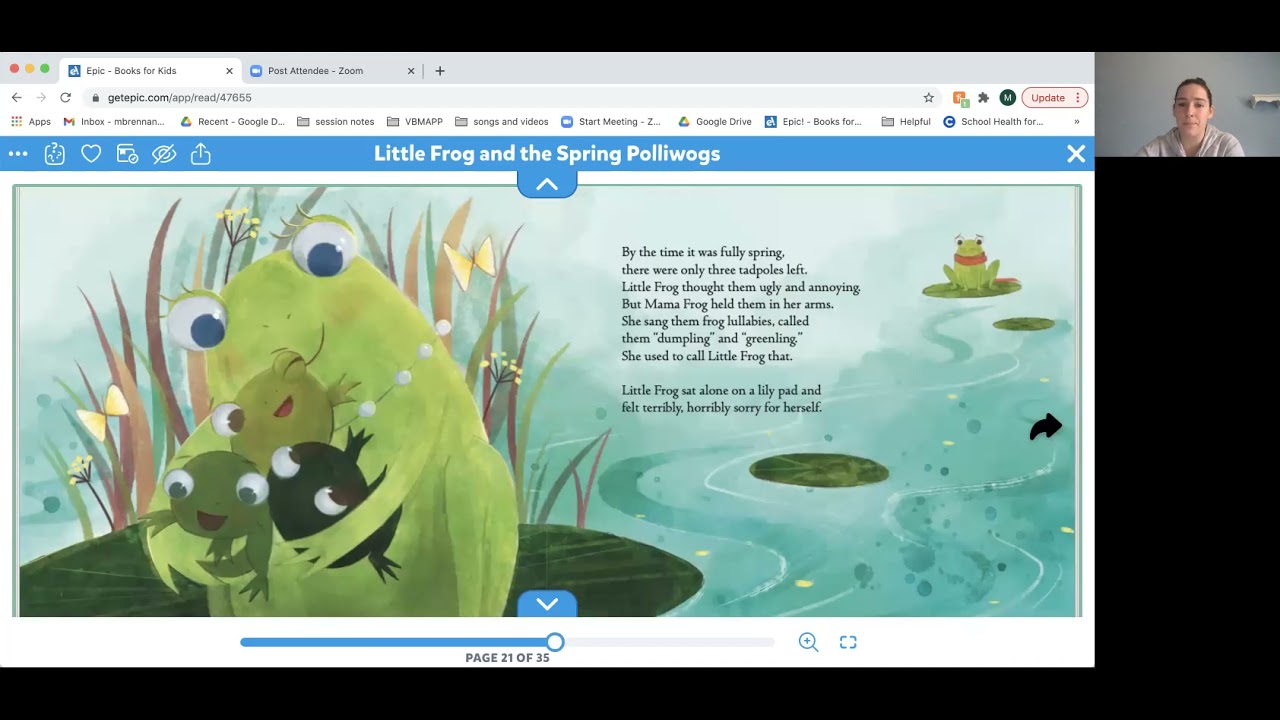Go forward in browser history
Screen dimensions: 1280x720
[41, 97]
